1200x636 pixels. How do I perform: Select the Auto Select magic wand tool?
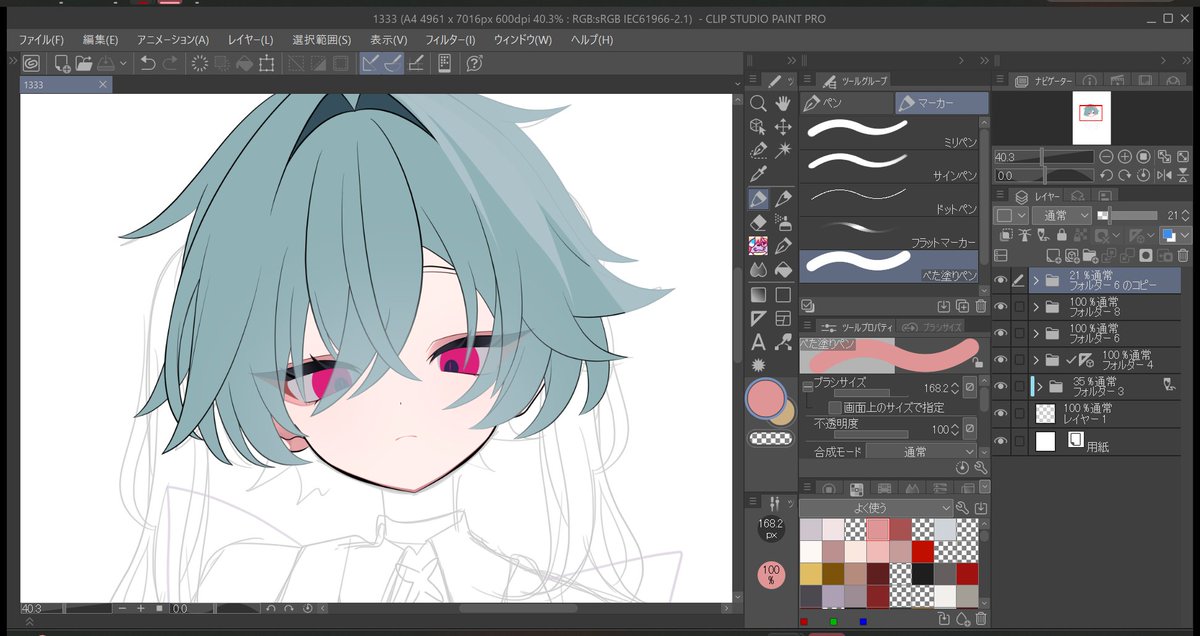coord(783,150)
